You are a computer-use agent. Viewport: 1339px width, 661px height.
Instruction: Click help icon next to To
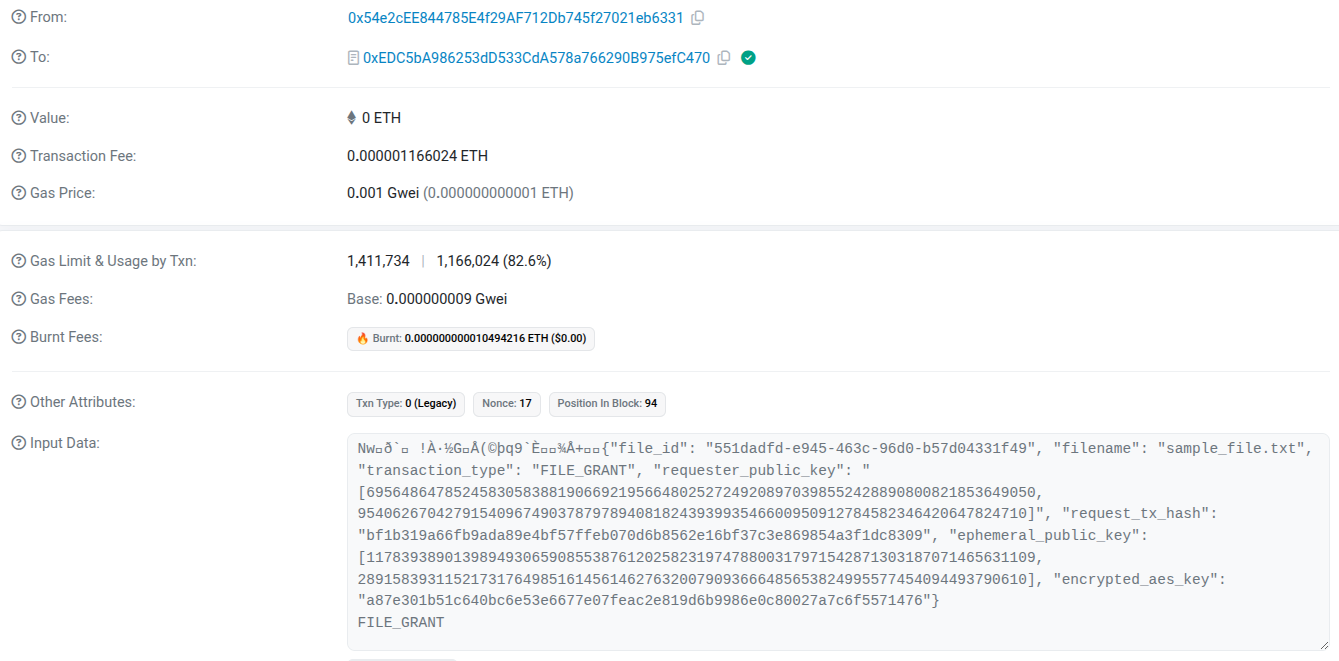(x=18, y=57)
